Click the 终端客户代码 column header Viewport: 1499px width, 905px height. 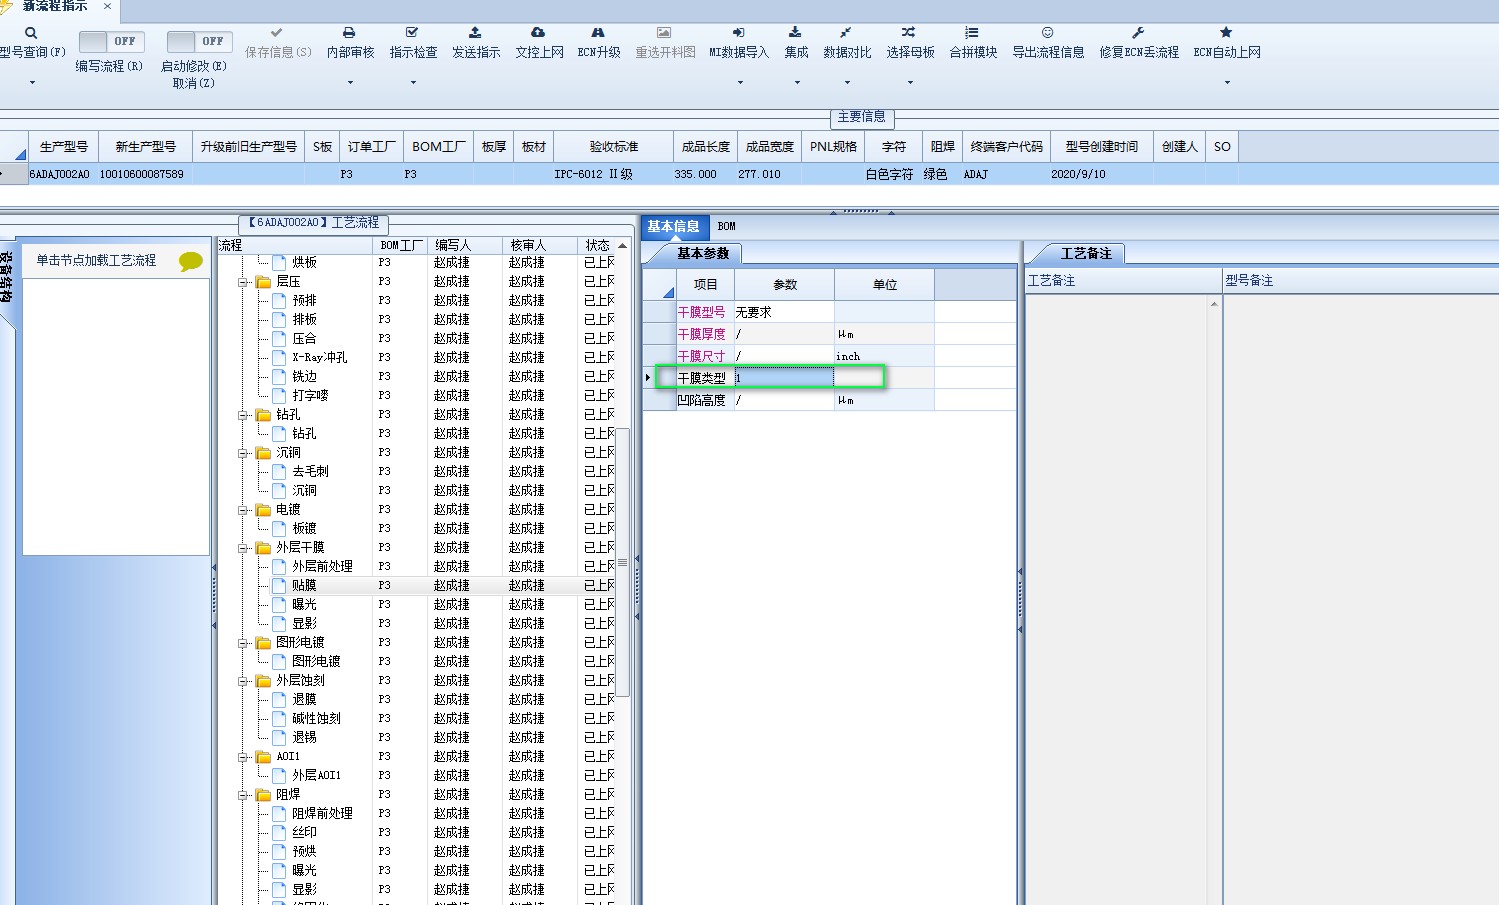[x=1006, y=146]
